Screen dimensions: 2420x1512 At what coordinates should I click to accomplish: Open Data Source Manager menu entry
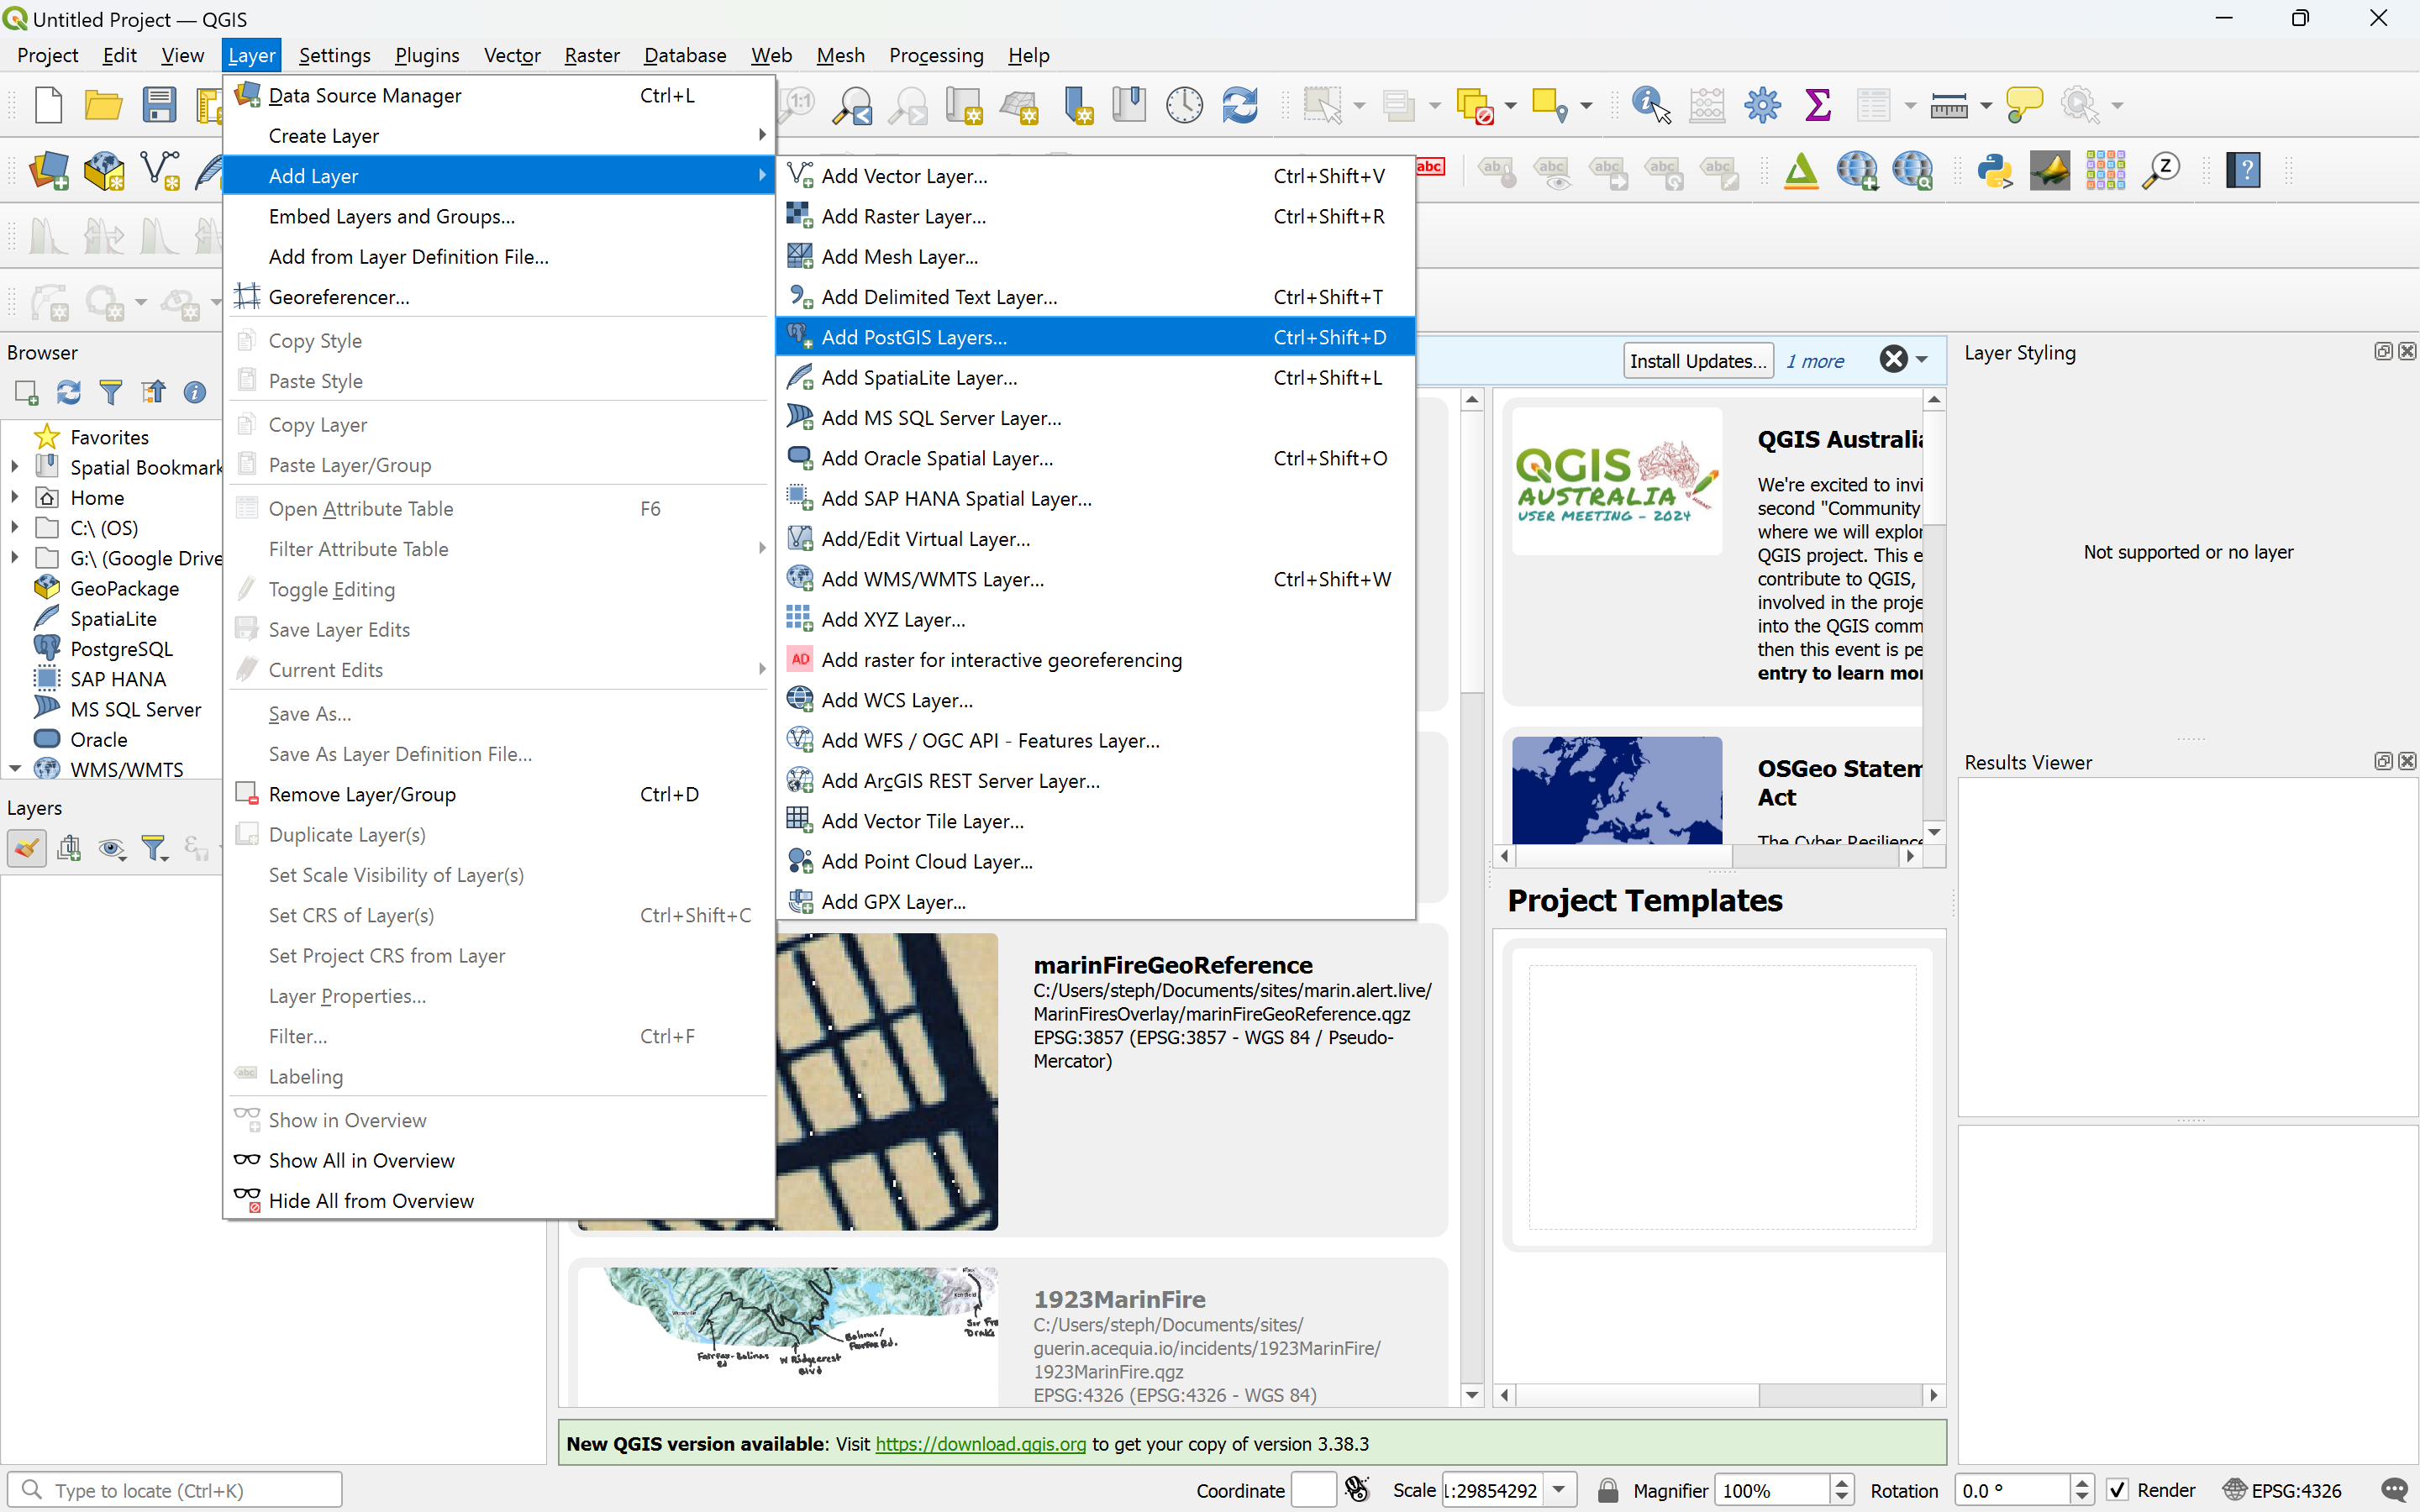pyautogui.click(x=499, y=95)
